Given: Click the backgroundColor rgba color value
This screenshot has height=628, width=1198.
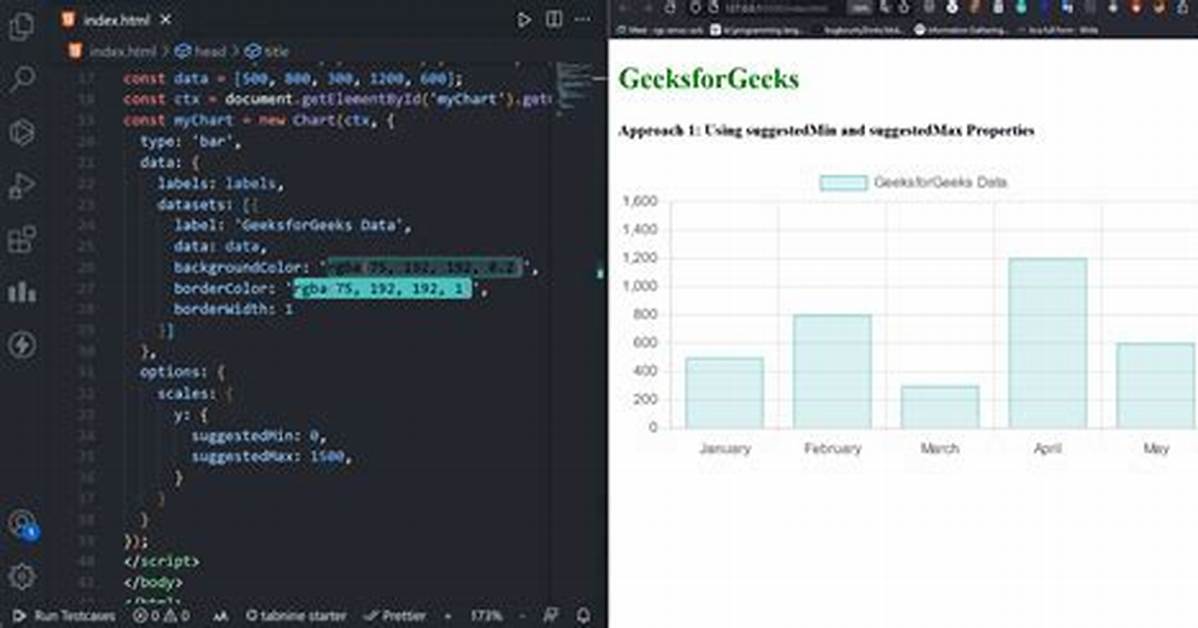Looking at the screenshot, I should pyautogui.click(x=425, y=267).
